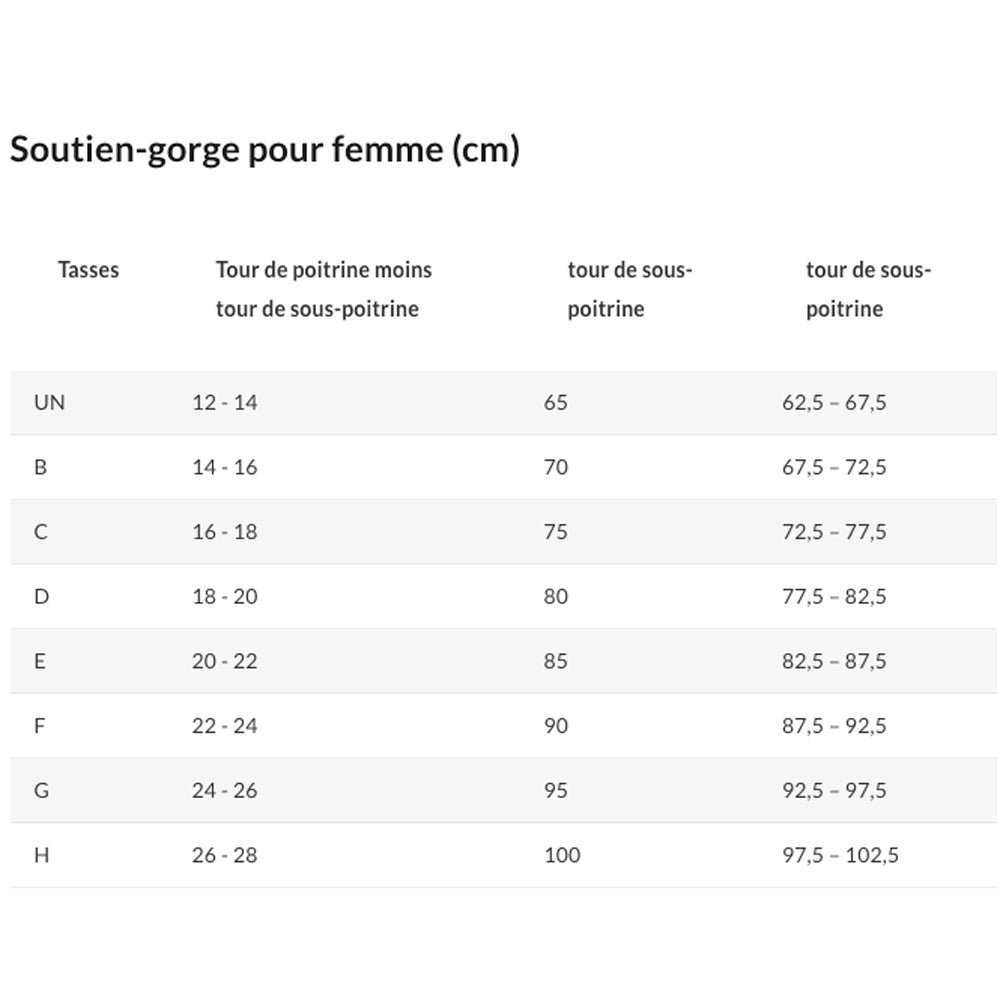Click underbust size '65' cell
The width and height of the screenshot is (1000, 1000).
point(556,403)
